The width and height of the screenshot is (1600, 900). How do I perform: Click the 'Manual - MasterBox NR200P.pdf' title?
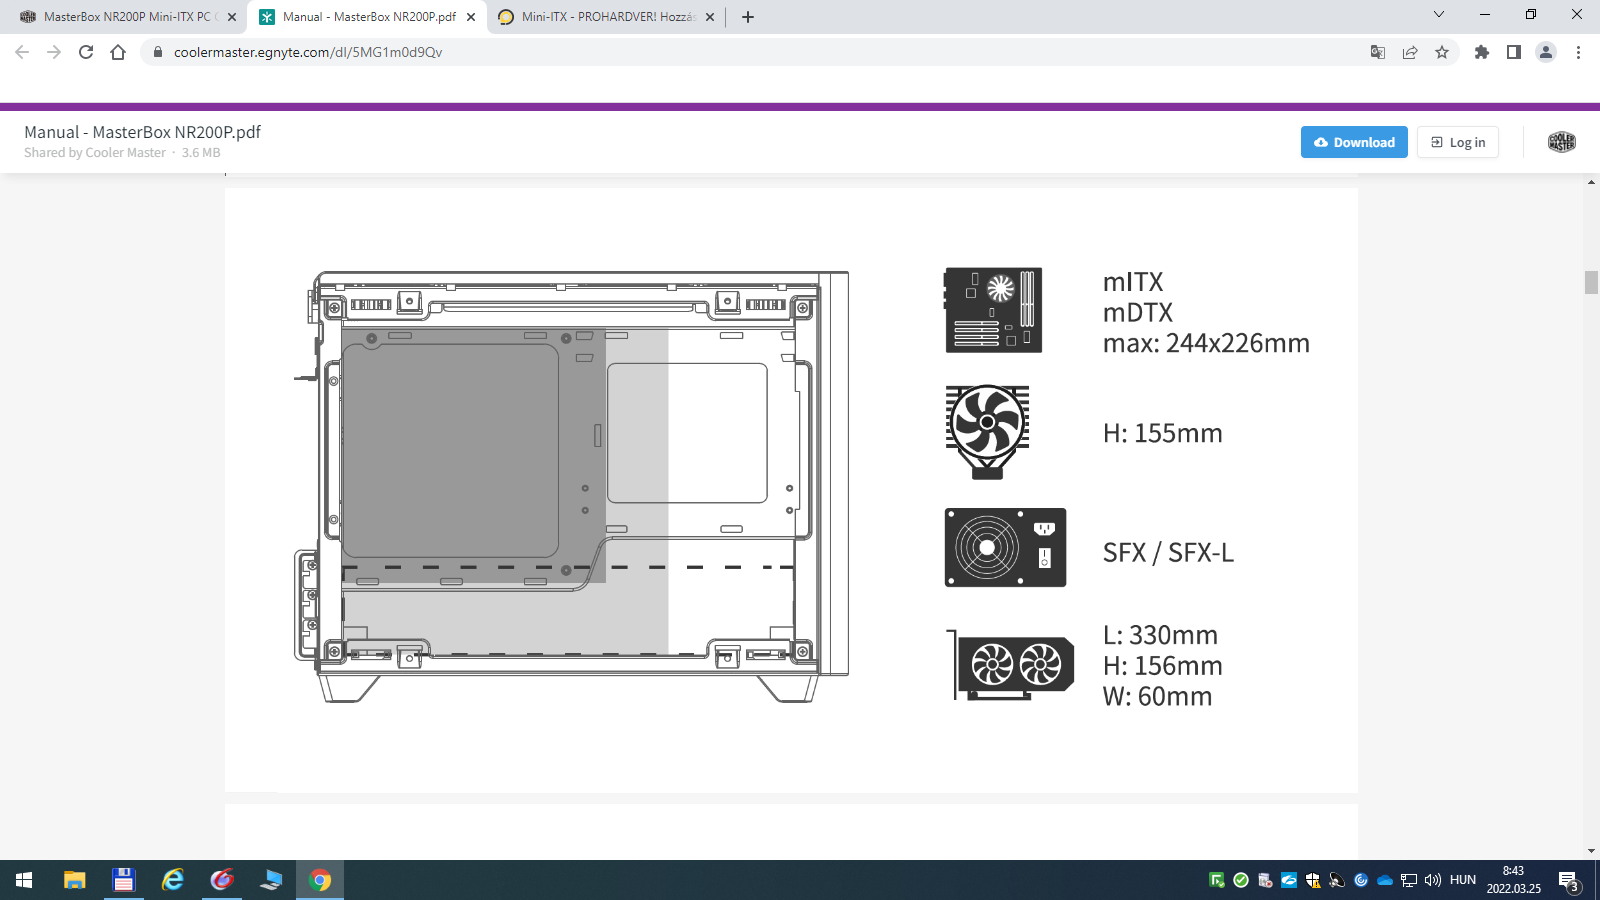coord(142,132)
